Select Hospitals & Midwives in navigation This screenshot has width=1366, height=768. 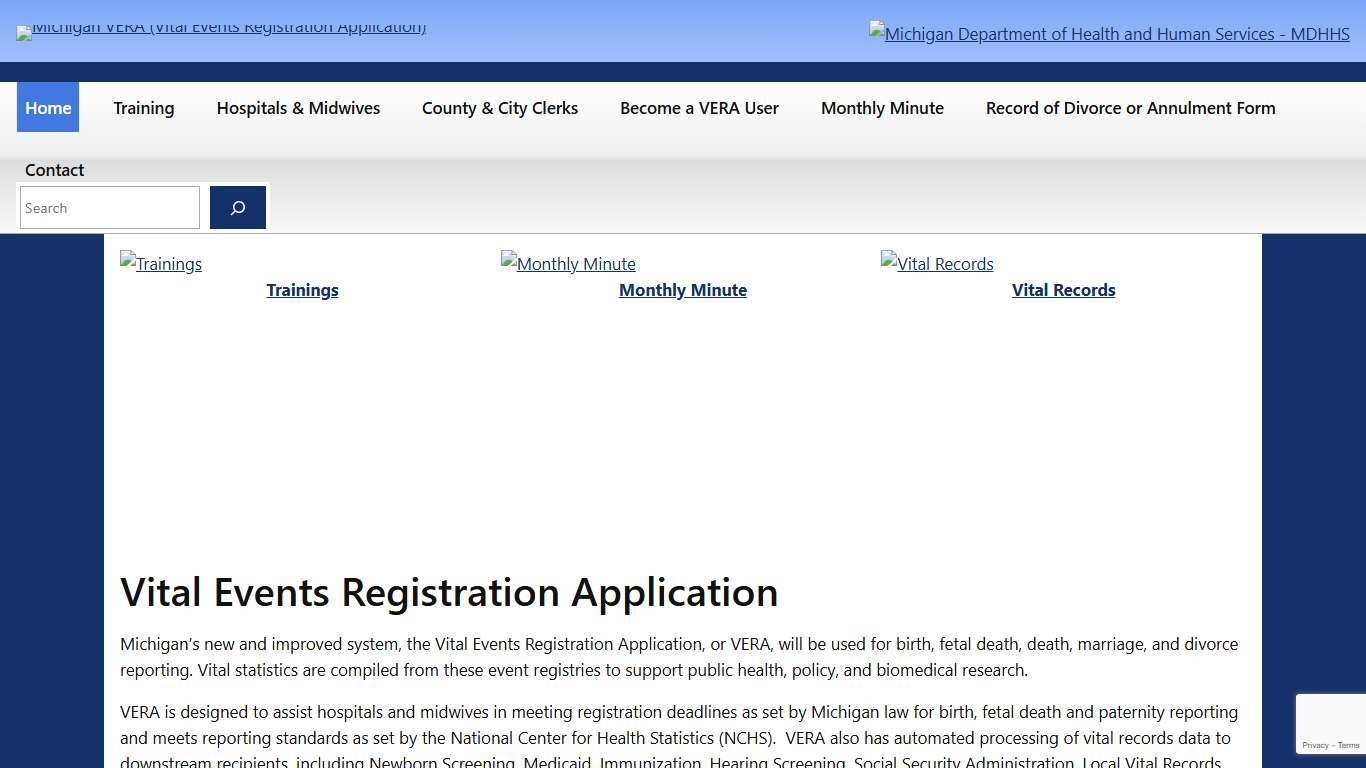click(x=298, y=107)
